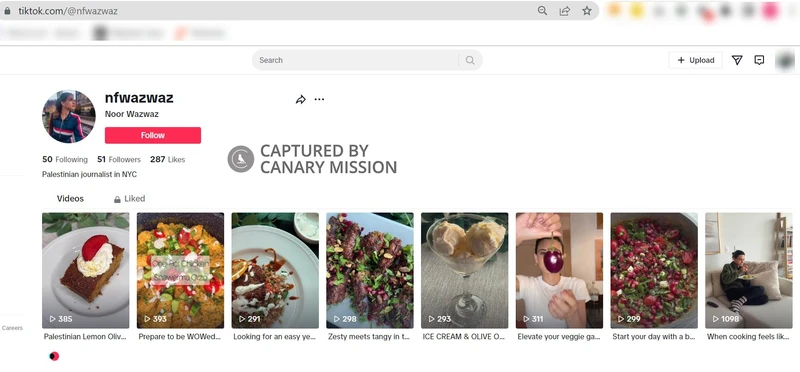Click the lock icon in address bar
Screen dimensions: 800x372
pyautogui.click(x=7, y=11)
